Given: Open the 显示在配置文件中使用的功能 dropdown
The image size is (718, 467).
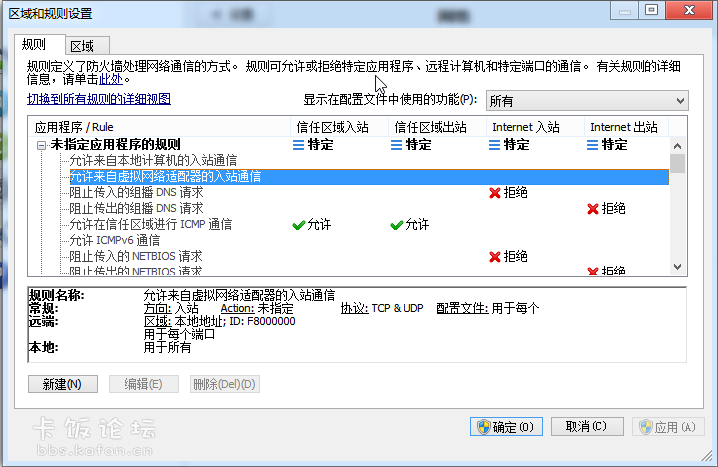Looking at the screenshot, I should point(587,101).
